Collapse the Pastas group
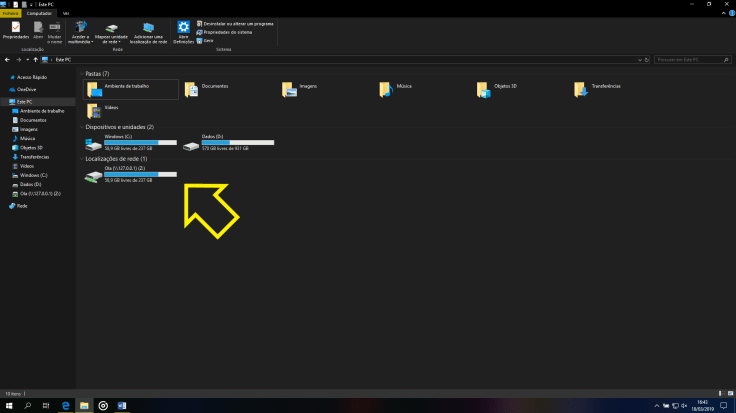The image size is (736, 413). point(82,74)
